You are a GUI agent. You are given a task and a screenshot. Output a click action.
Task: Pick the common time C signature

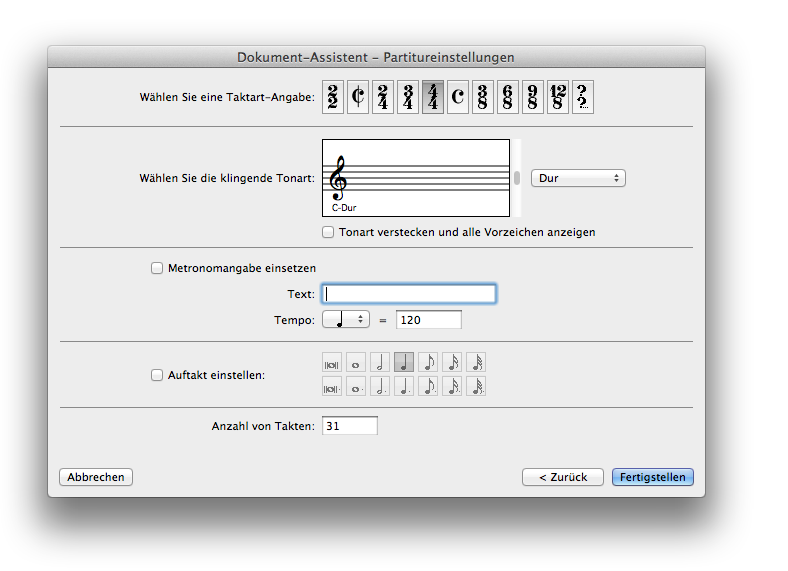(x=458, y=97)
